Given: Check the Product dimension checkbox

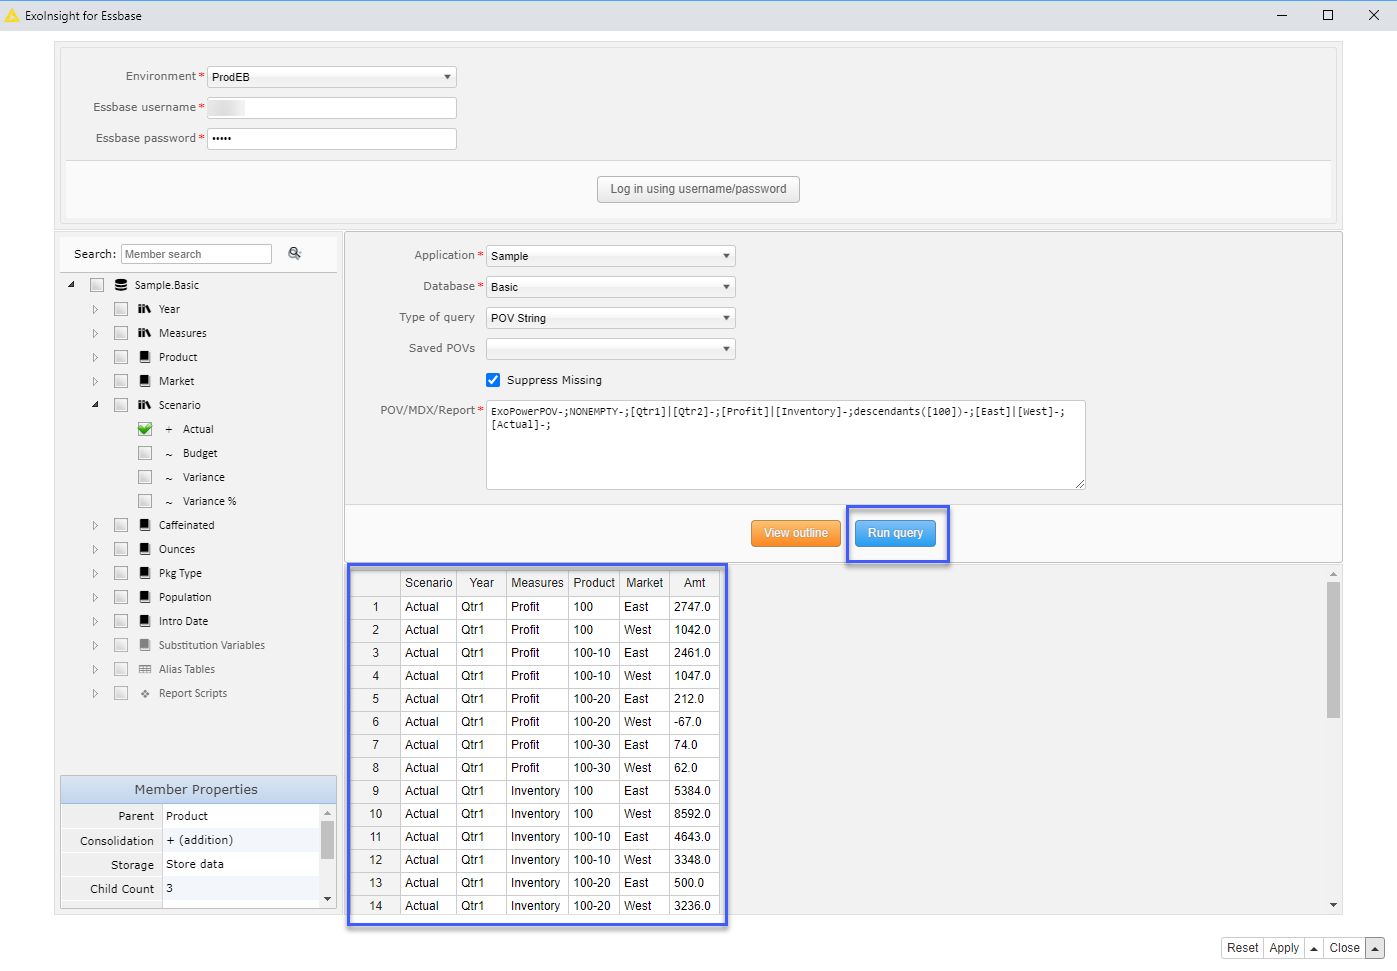Looking at the screenshot, I should [121, 357].
